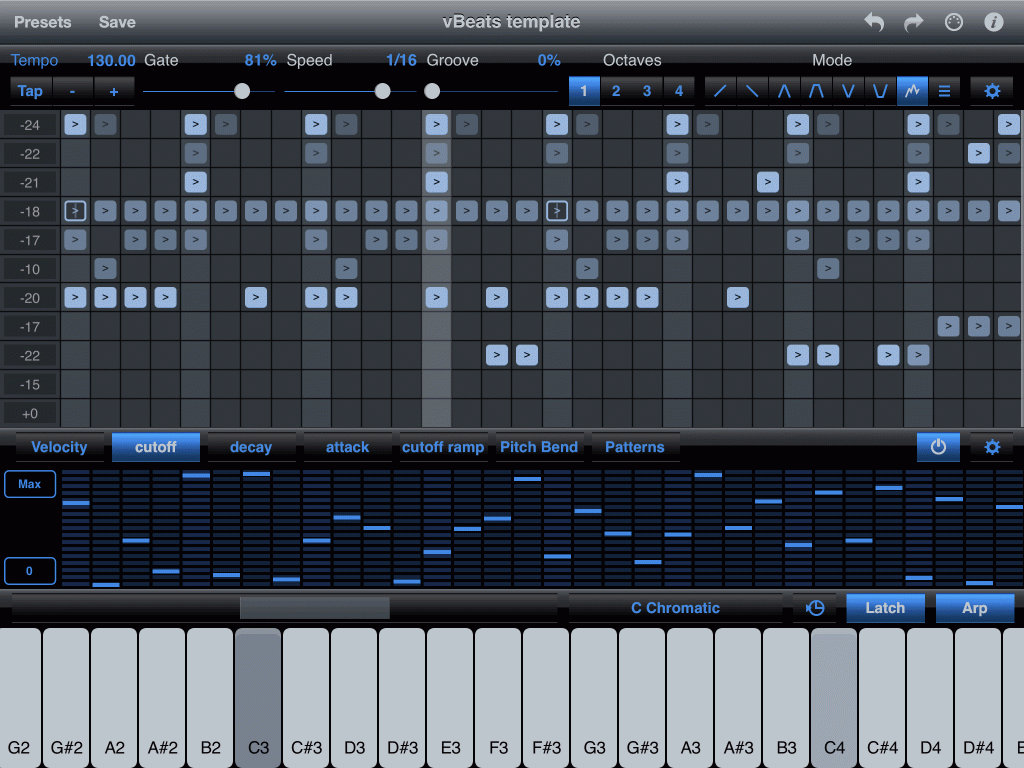This screenshot has width=1024, height=768.
Task: Click the undo arrow icon
Action: [x=874, y=22]
